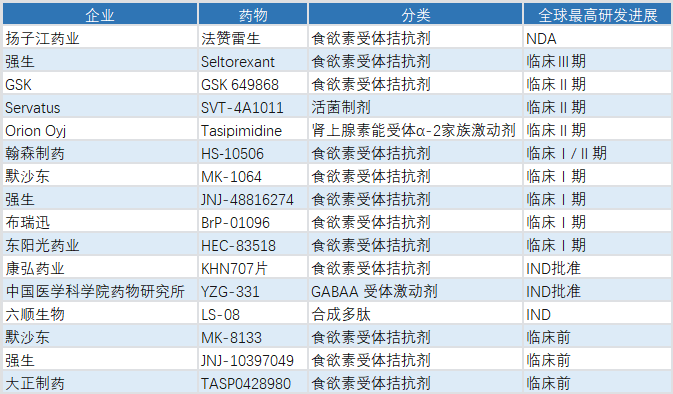
Task: Click the 药物 column header
Action: tap(253, 15)
